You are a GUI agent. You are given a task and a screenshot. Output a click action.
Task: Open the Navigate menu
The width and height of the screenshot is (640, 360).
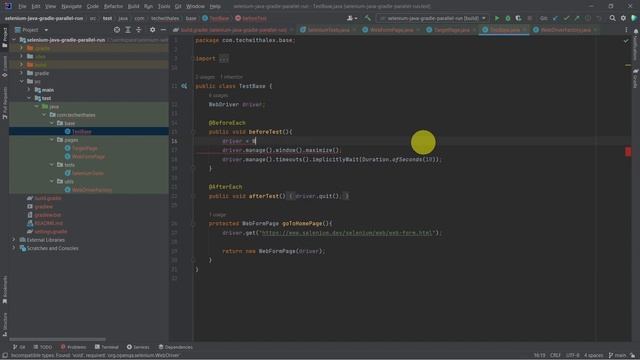click(71, 6)
